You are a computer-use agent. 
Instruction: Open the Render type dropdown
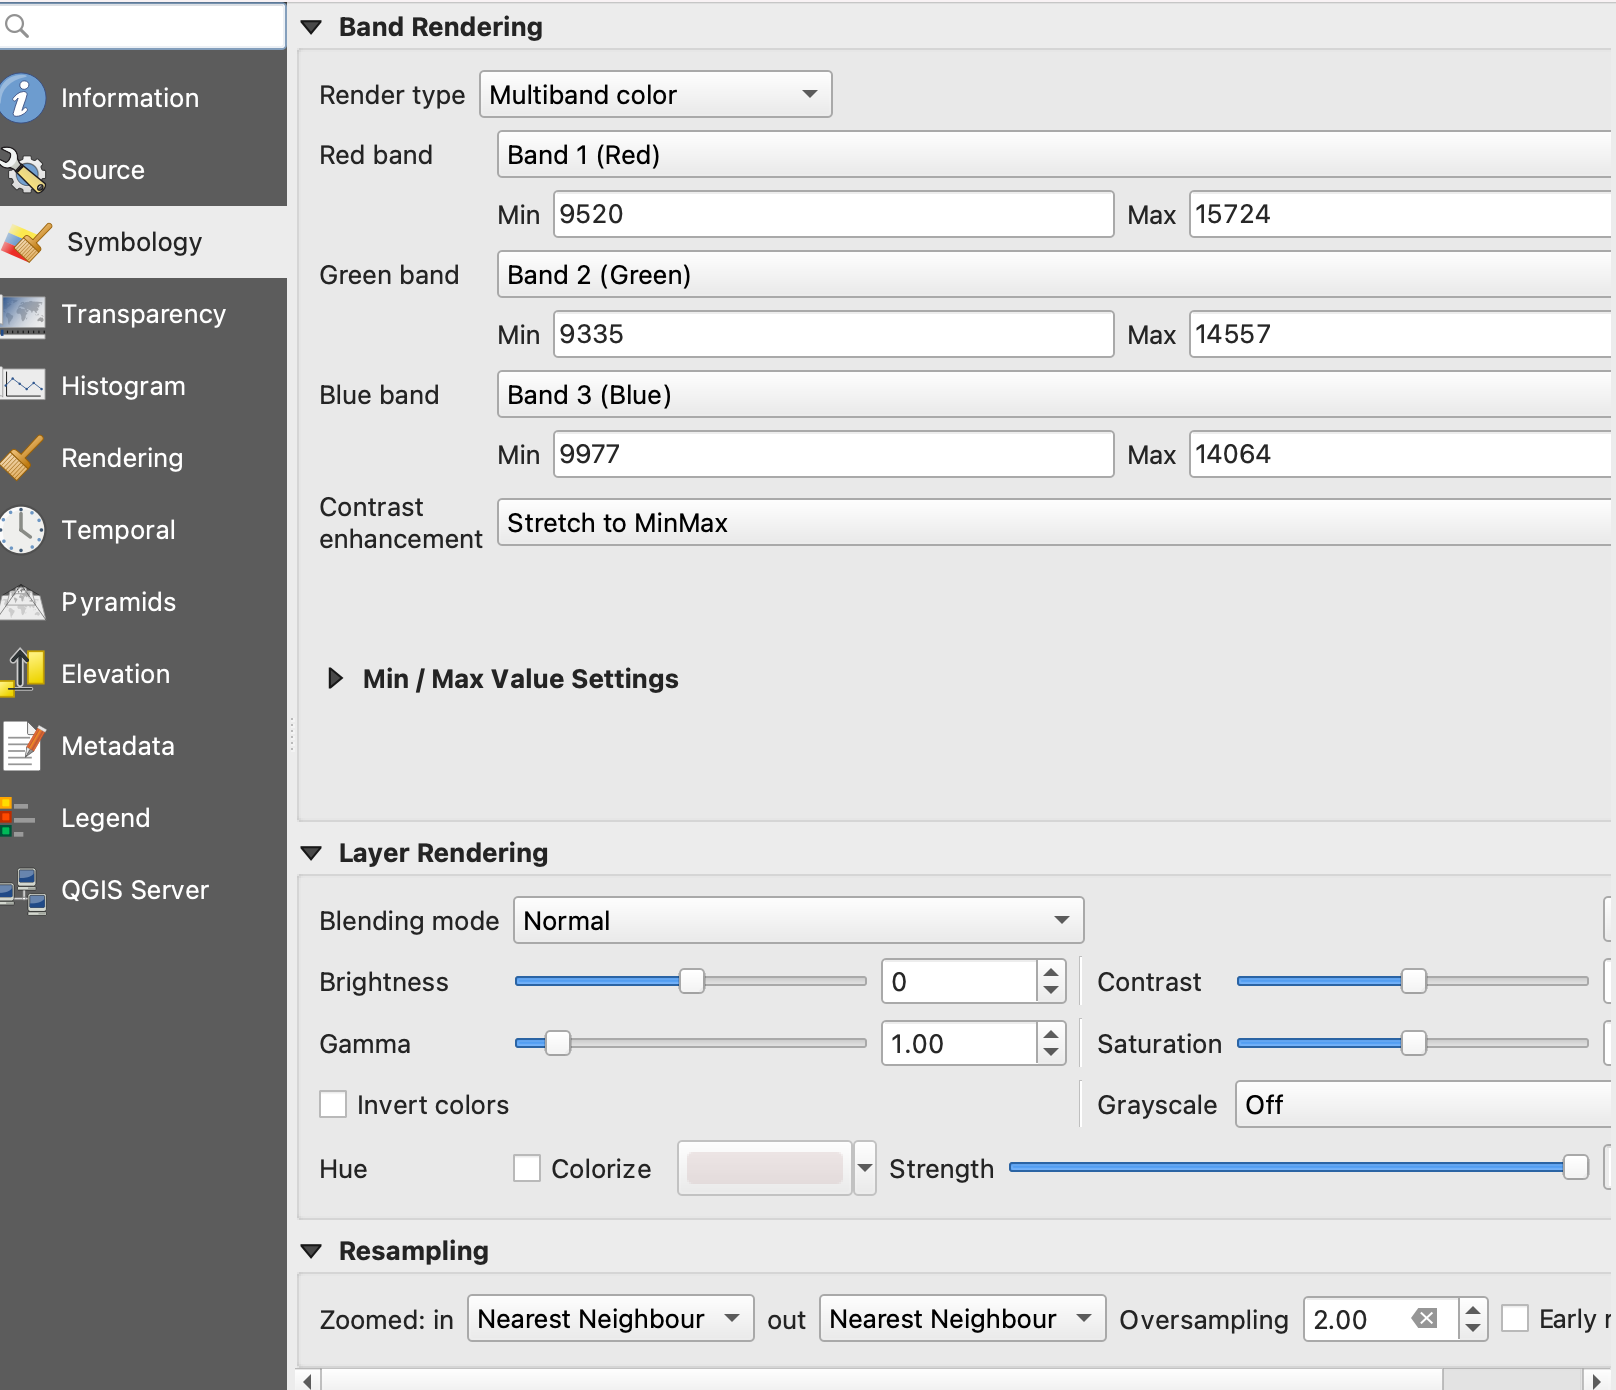click(x=654, y=94)
